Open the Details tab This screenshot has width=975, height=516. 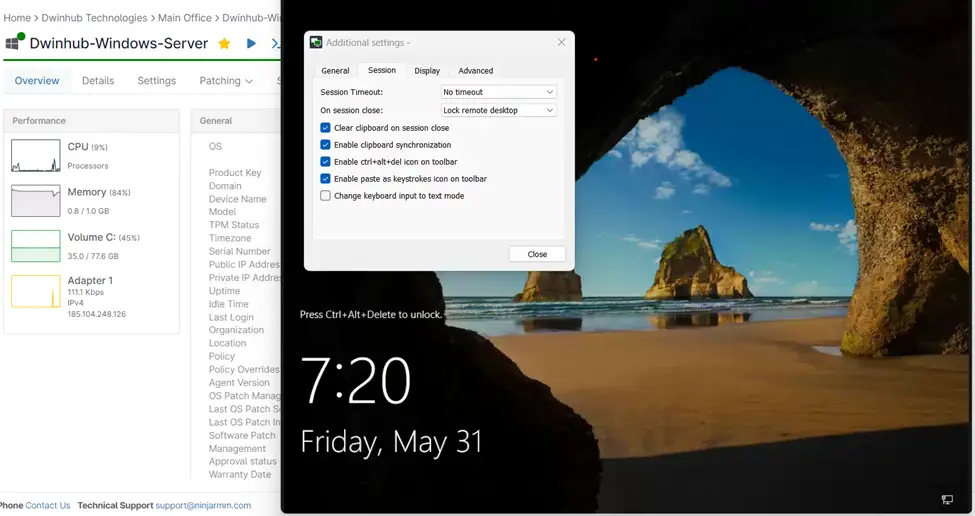98,81
